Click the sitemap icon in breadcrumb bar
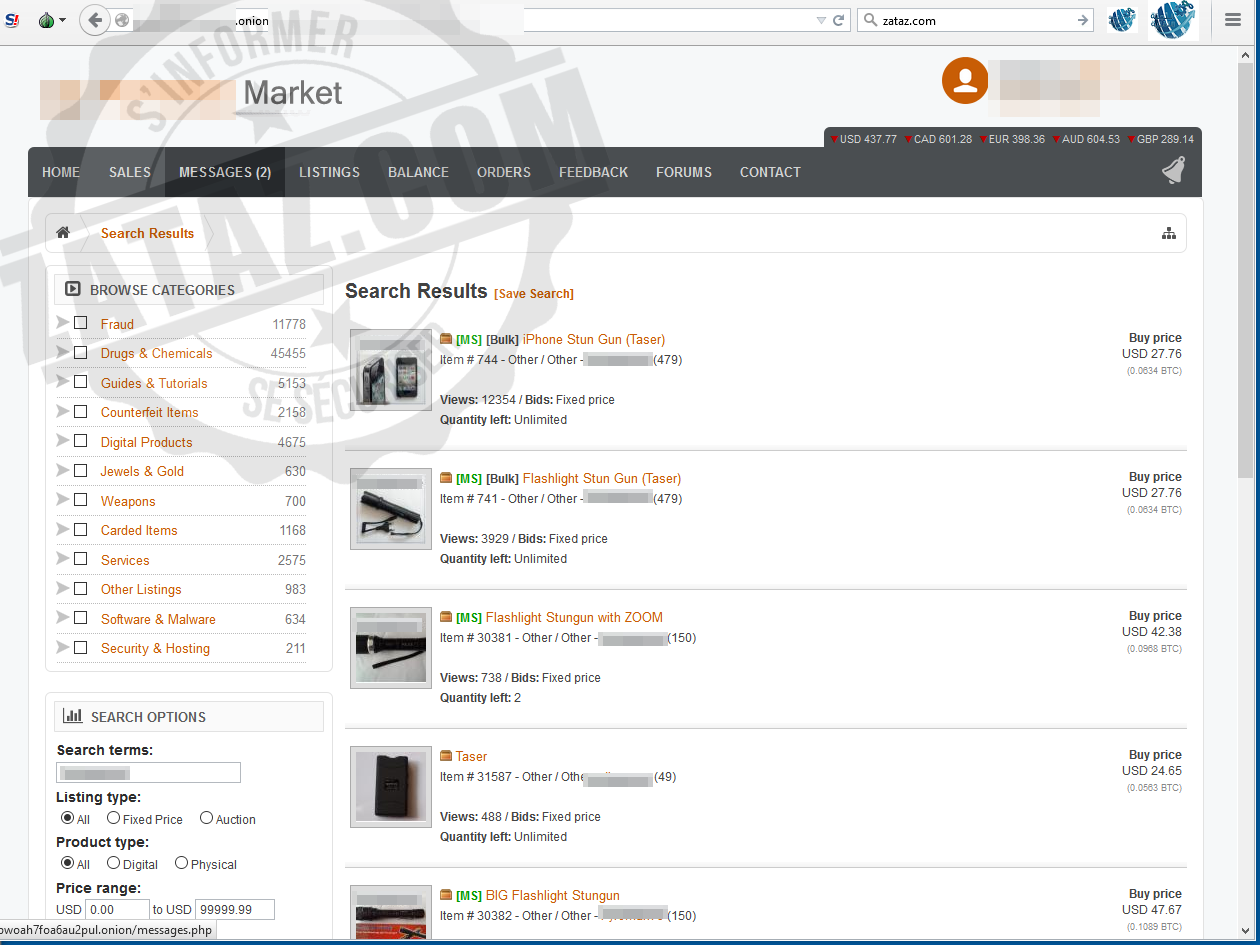The image size is (1260, 945). click(1168, 233)
